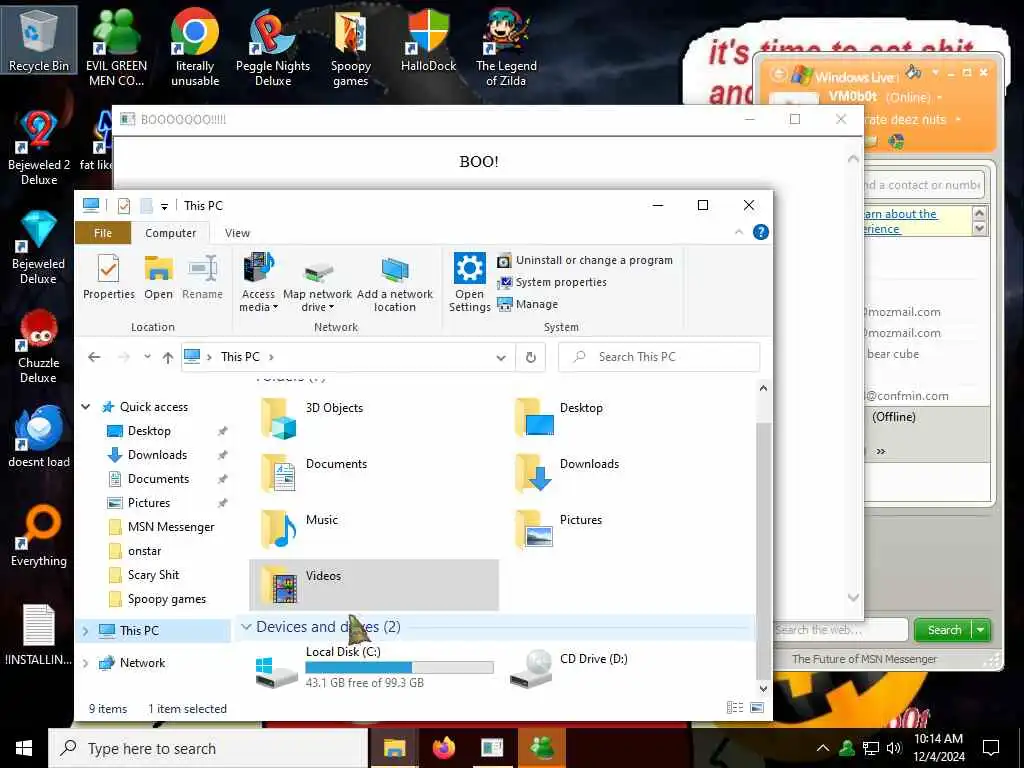Viewport: 1024px width, 768px height.
Task: Select MSN Messenger folder in sidebar
Action: pos(170,527)
